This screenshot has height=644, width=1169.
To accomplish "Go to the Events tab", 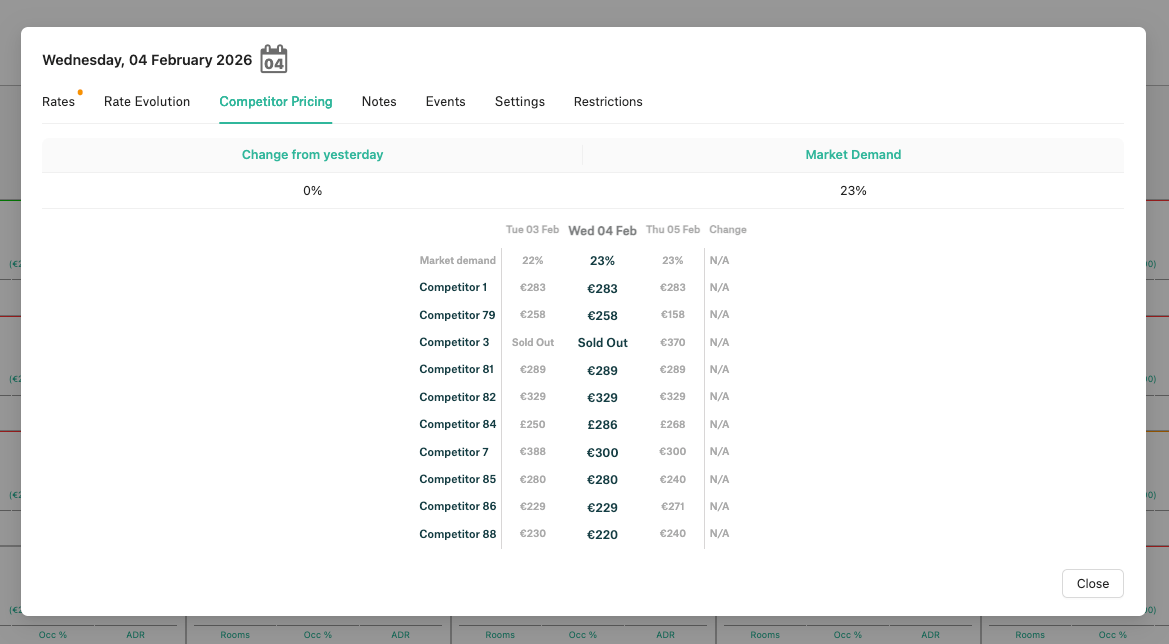I will tap(446, 101).
